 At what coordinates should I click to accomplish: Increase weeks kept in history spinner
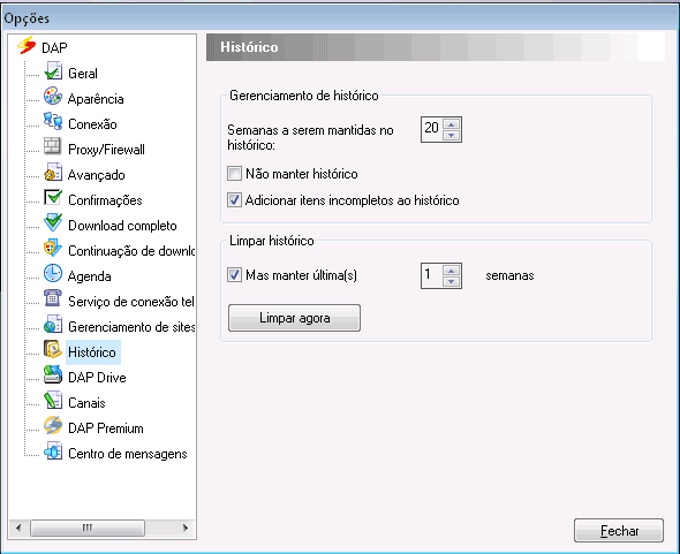451,124
